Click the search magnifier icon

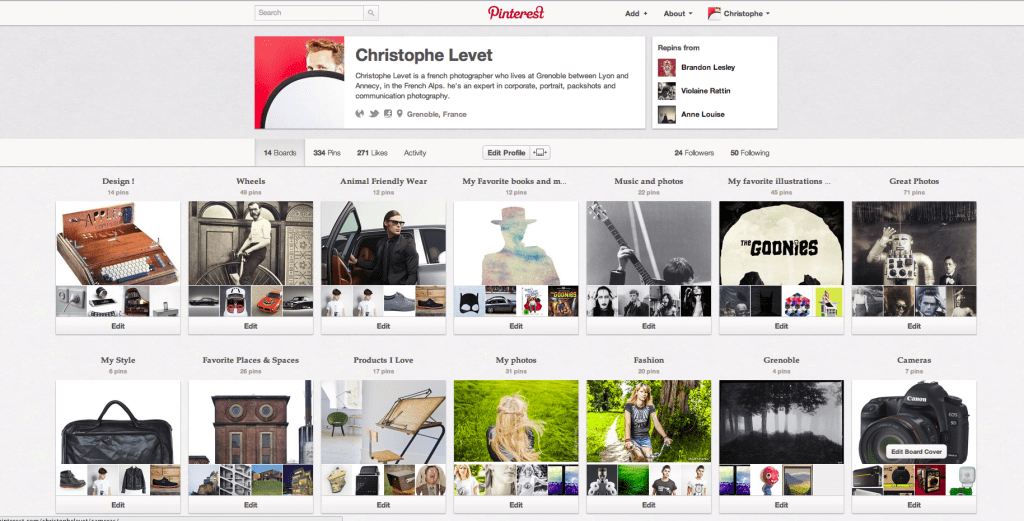[371, 12]
